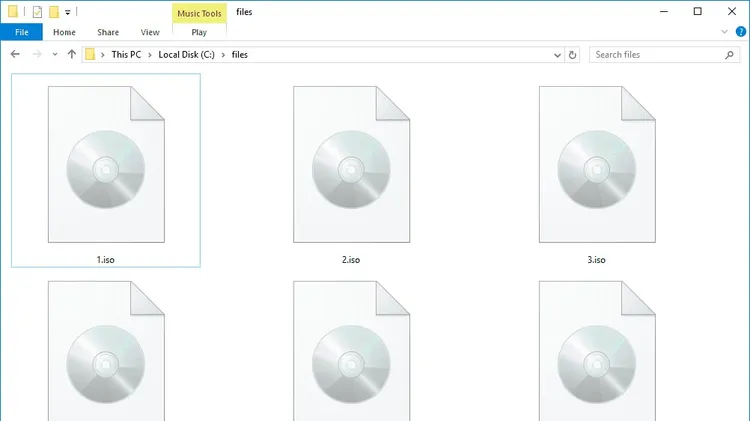The width and height of the screenshot is (750, 421).
Task: Go up one folder level arrow
Action: coord(72,55)
